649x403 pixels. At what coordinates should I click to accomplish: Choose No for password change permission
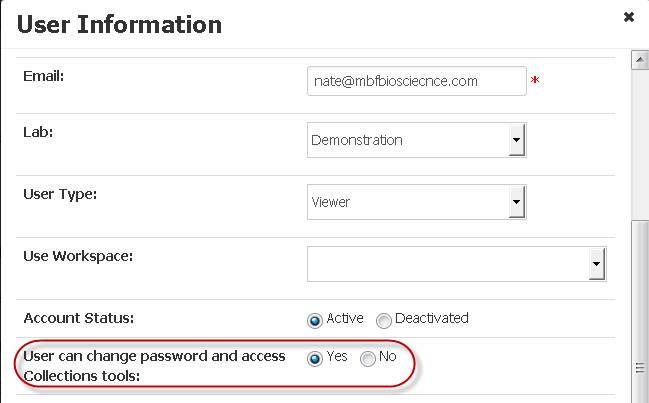coord(367,359)
